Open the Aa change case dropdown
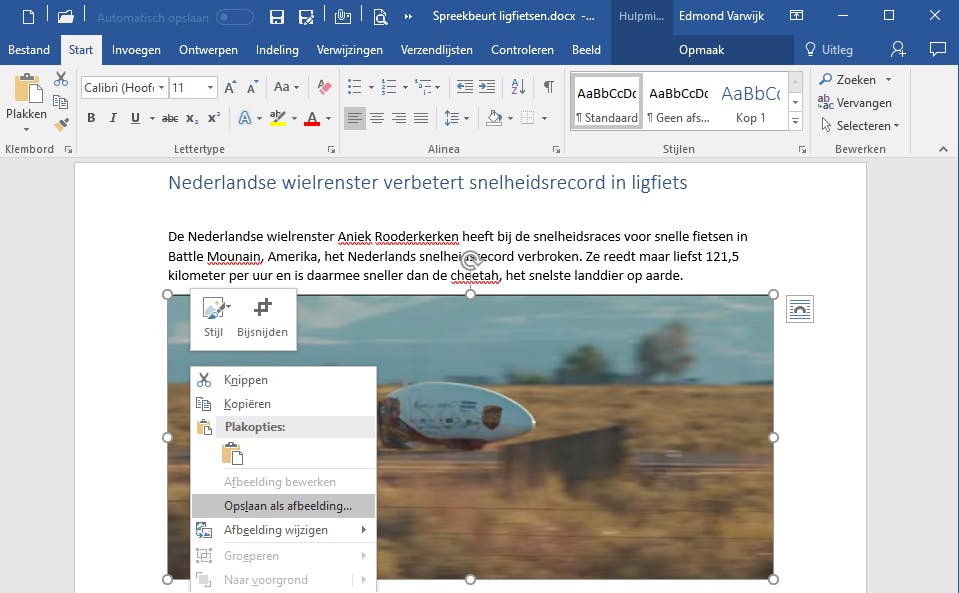Image resolution: width=959 pixels, height=593 pixels. click(x=286, y=87)
